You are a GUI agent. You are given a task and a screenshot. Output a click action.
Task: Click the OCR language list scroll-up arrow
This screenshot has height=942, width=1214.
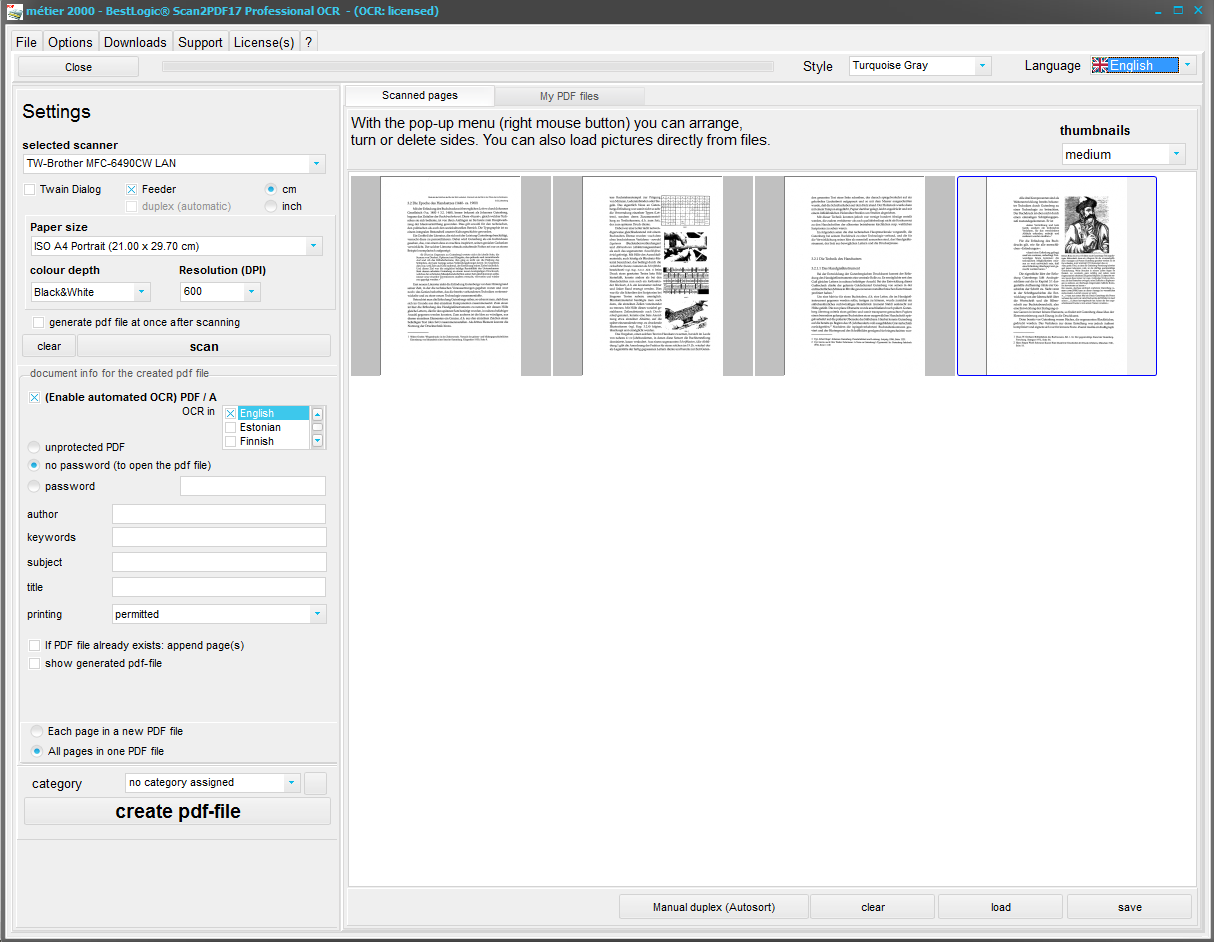click(317, 414)
